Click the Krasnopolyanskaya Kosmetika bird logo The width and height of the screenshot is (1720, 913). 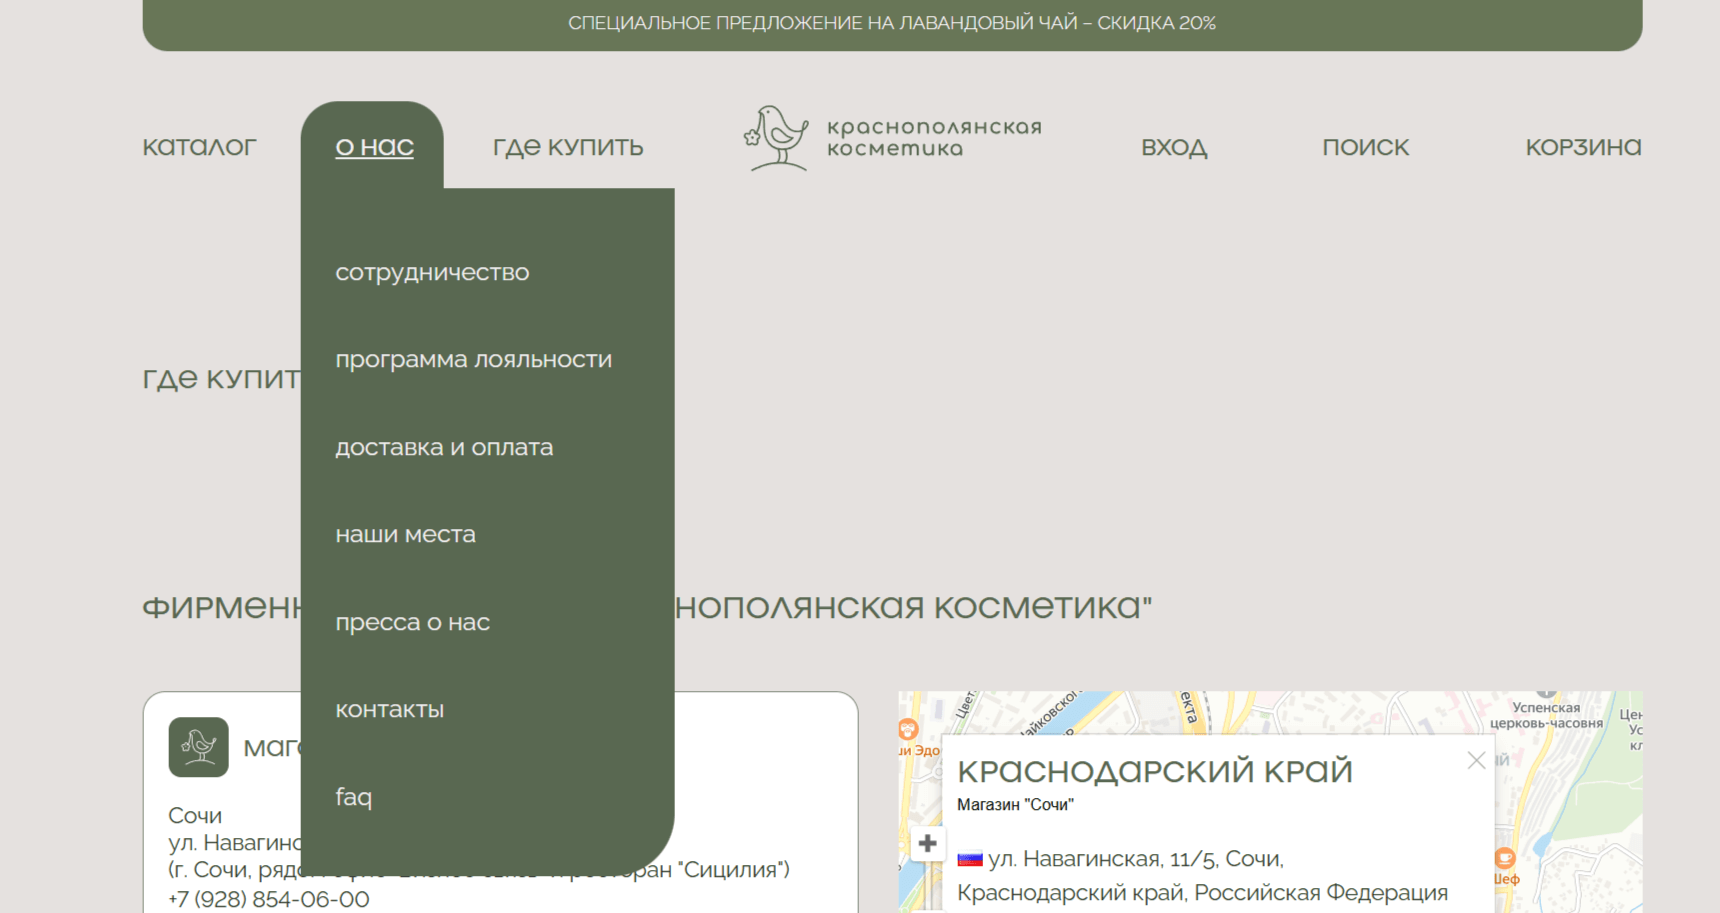pos(776,138)
